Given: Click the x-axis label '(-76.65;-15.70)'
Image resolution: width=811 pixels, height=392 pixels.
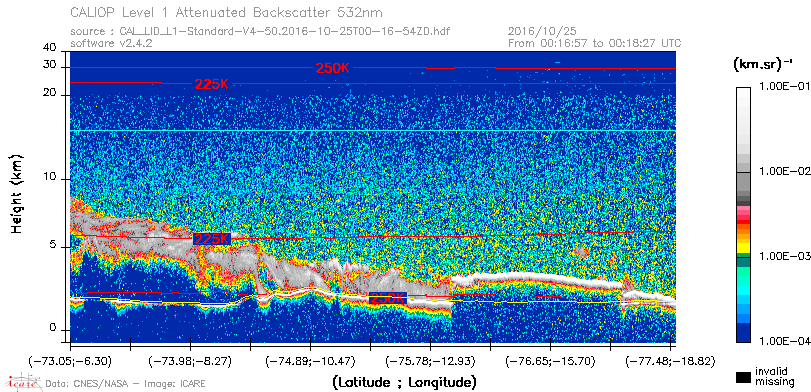Looking at the screenshot, I should coord(551,360).
